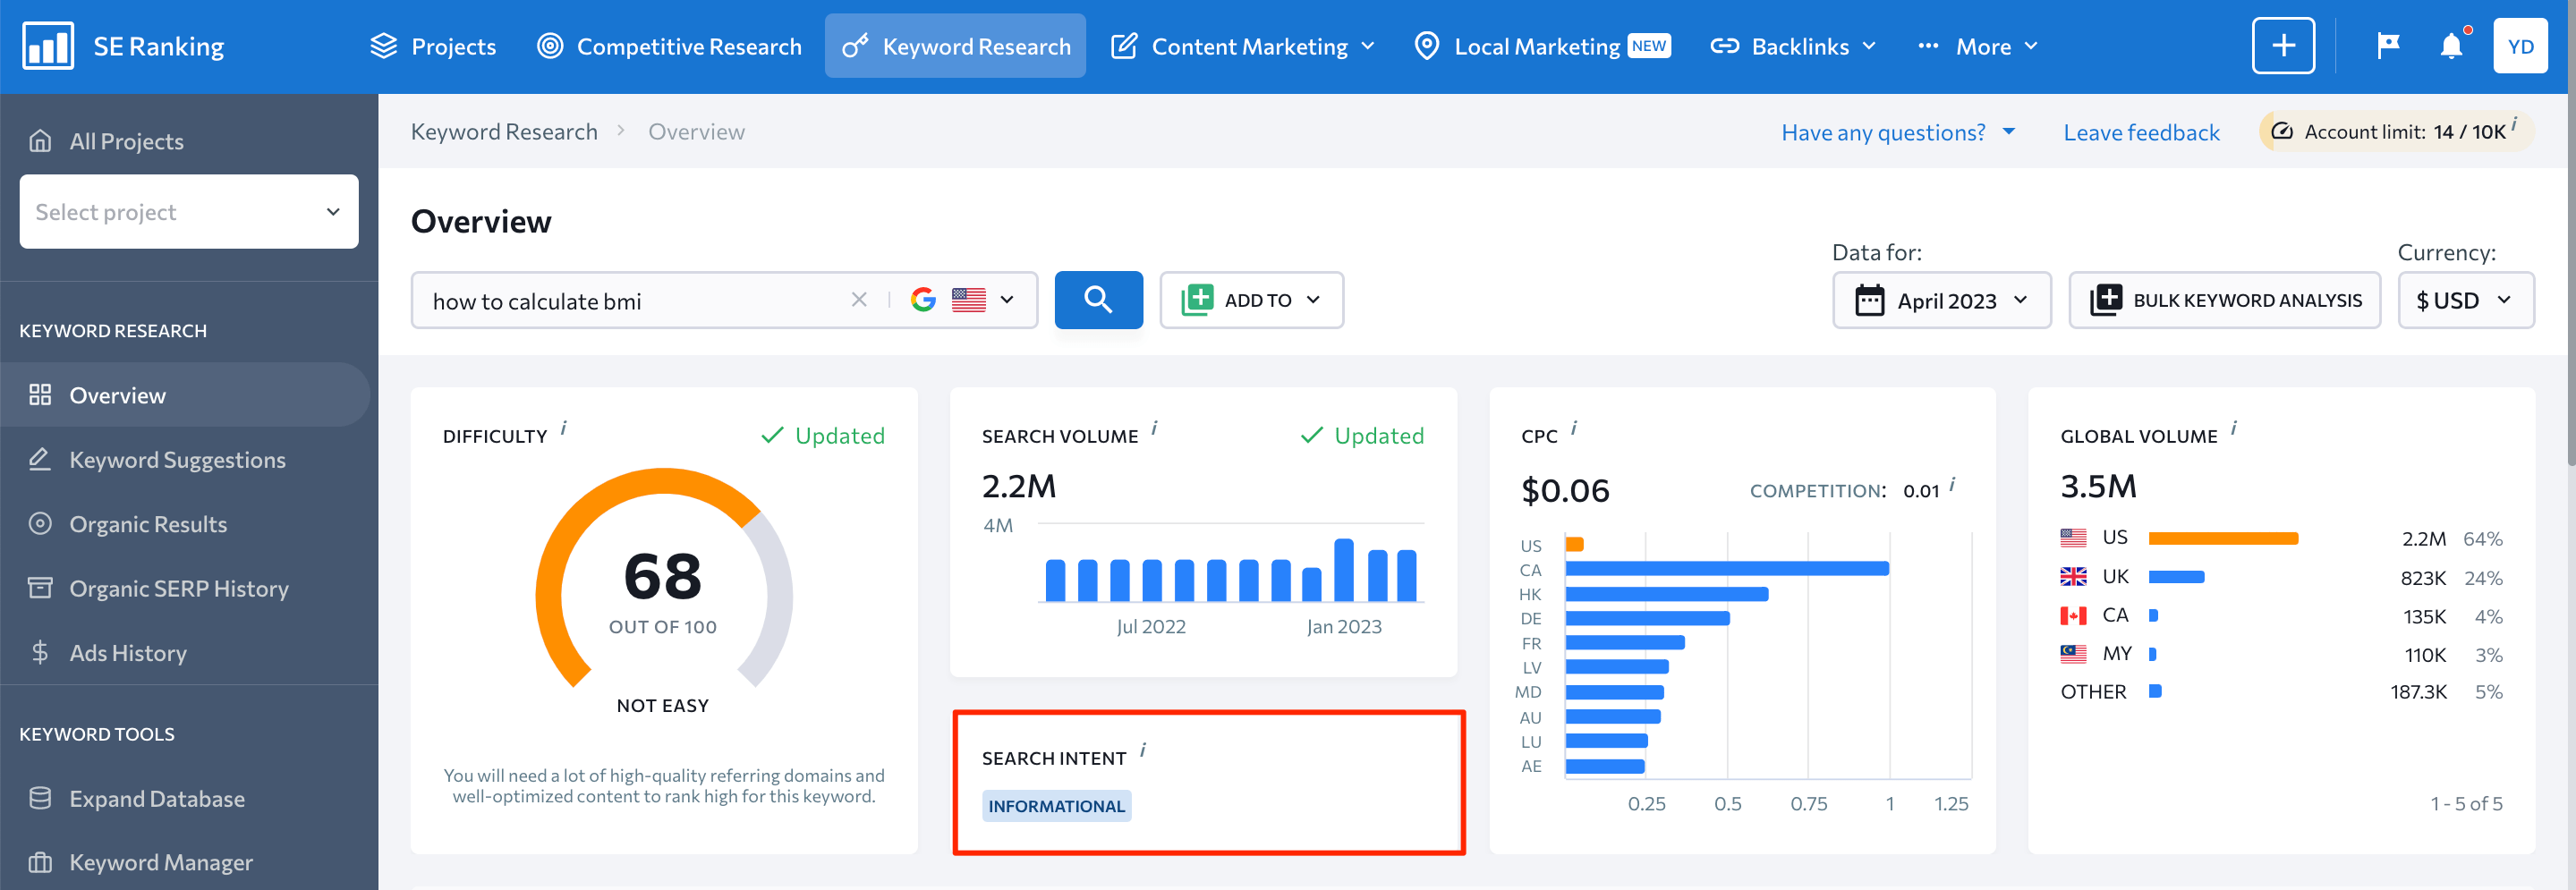The image size is (2576, 890).
Task: Click the INFORMATIONAL intent tag
Action: pos(1056,806)
